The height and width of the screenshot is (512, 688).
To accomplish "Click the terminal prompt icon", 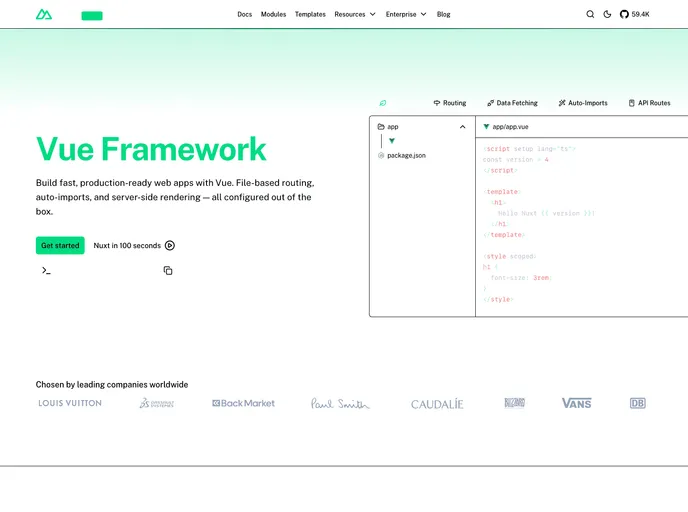I will point(46,271).
